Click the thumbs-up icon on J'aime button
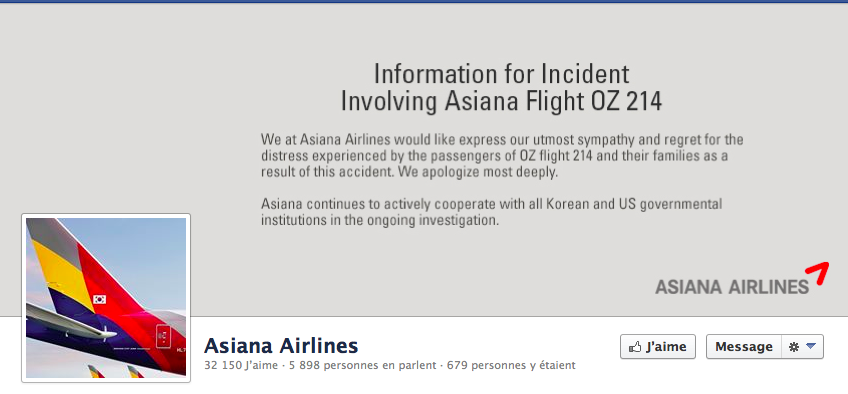Viewport: 848px width, 394px height. point(635,346)
